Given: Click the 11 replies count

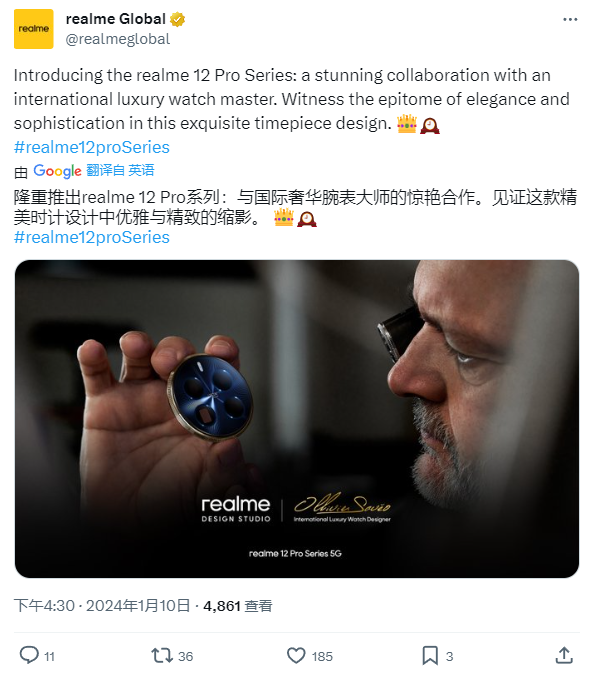Looking at the screenshot, I should point(50,657).
